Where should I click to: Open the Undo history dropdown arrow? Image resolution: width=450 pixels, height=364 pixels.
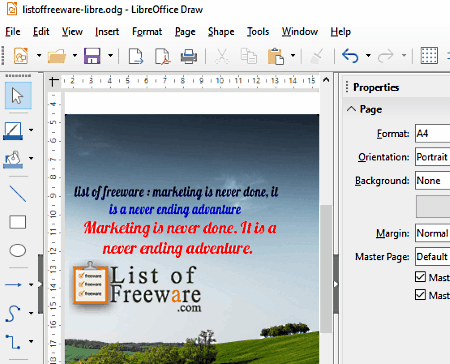[368, 55]
